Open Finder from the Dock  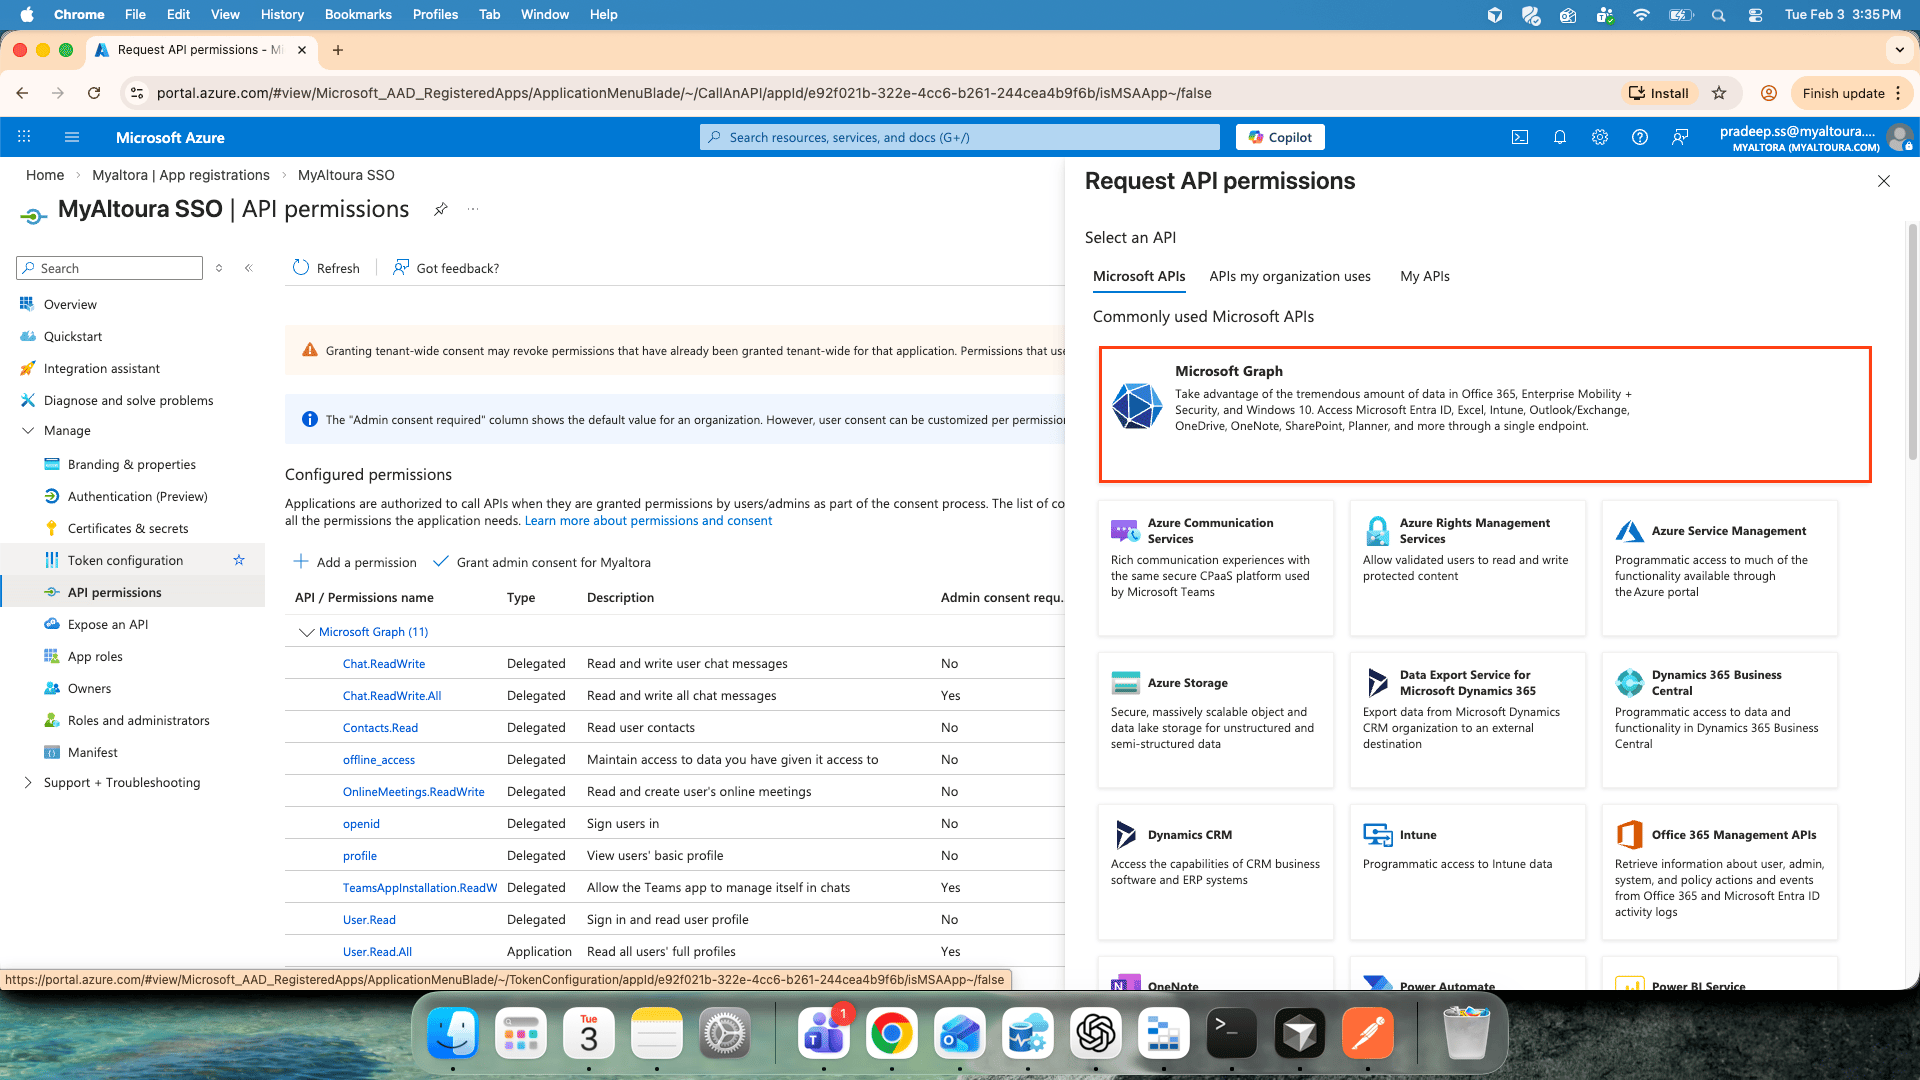(453, 1033)
